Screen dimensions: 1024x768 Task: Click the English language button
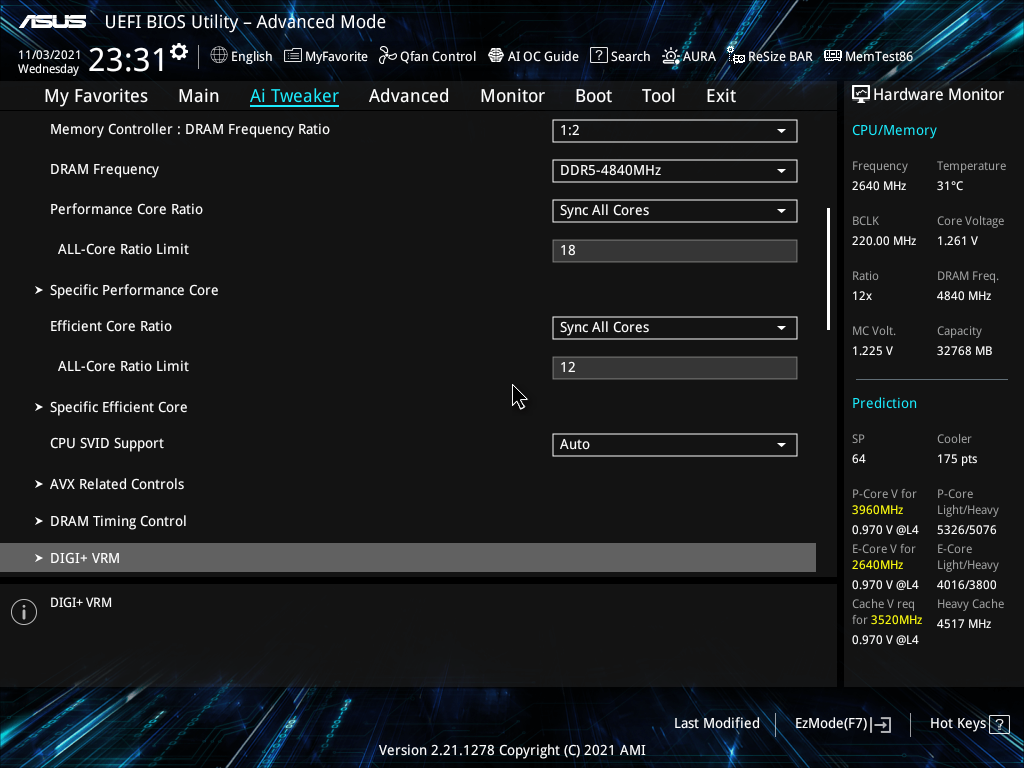click(251, 56)
